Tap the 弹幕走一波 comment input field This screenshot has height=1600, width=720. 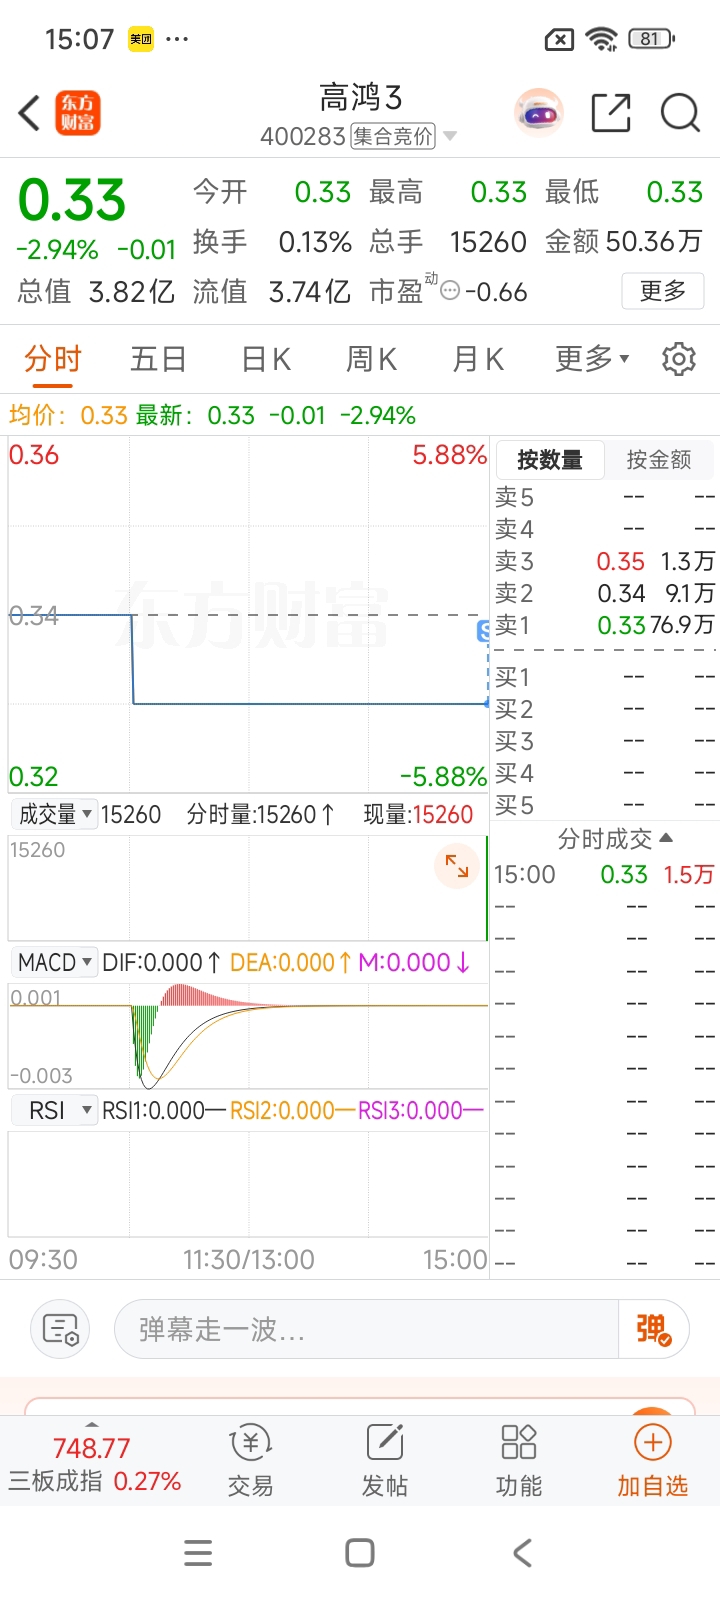coord(365,1330)
